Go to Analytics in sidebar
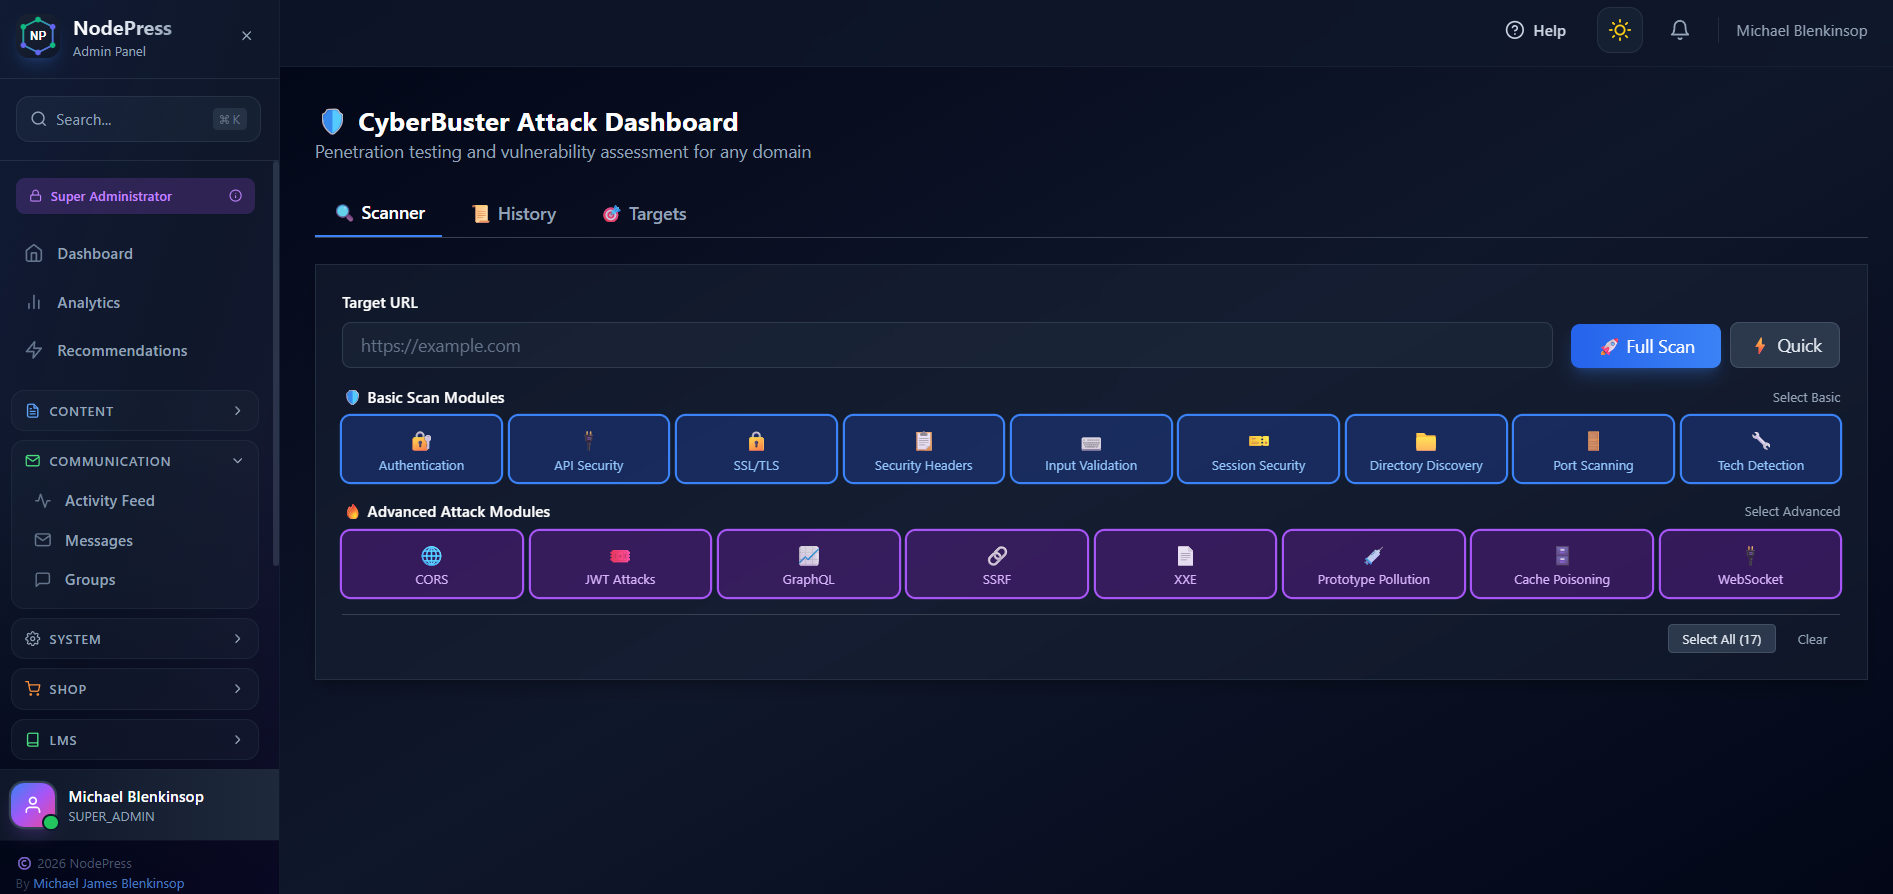The width and height of the screenshot is (1893, 894). point(88,303)
